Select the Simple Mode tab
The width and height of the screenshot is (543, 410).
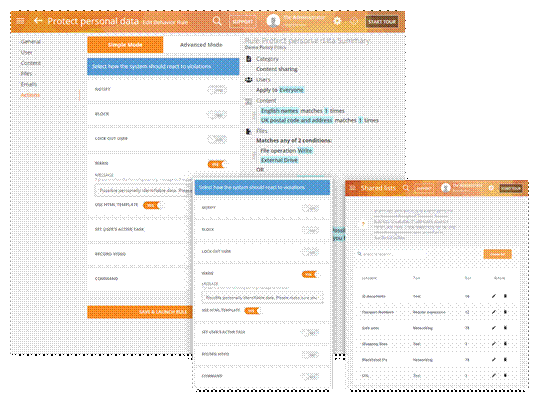coord(125,45)
